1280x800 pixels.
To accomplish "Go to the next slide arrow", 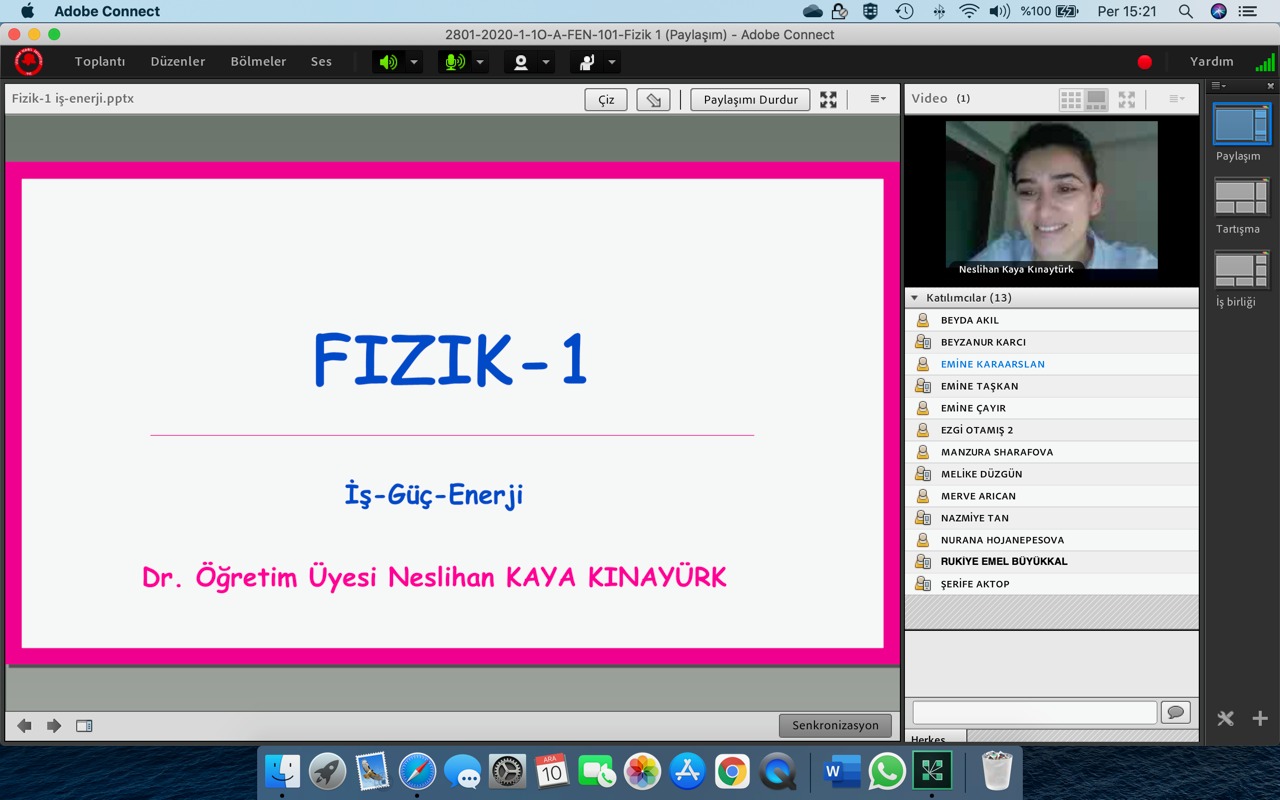I will pos(54,726).
